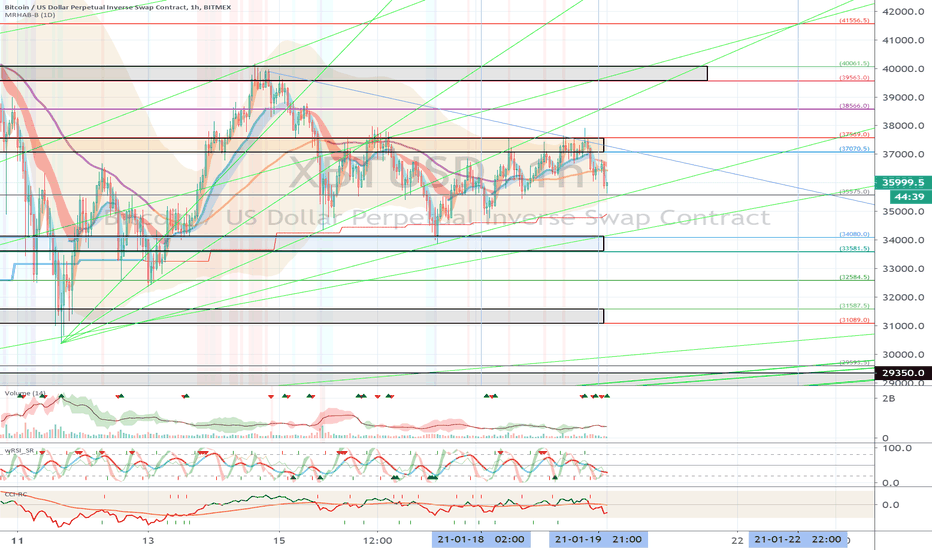Click the (40061.5) green level label
932x550 pixels.
point(854,63)
